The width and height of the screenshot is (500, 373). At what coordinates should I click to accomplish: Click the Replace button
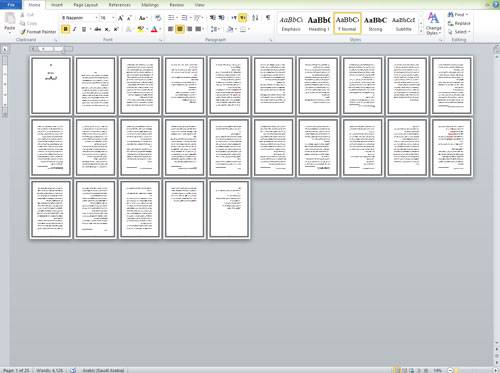(459, 23)
